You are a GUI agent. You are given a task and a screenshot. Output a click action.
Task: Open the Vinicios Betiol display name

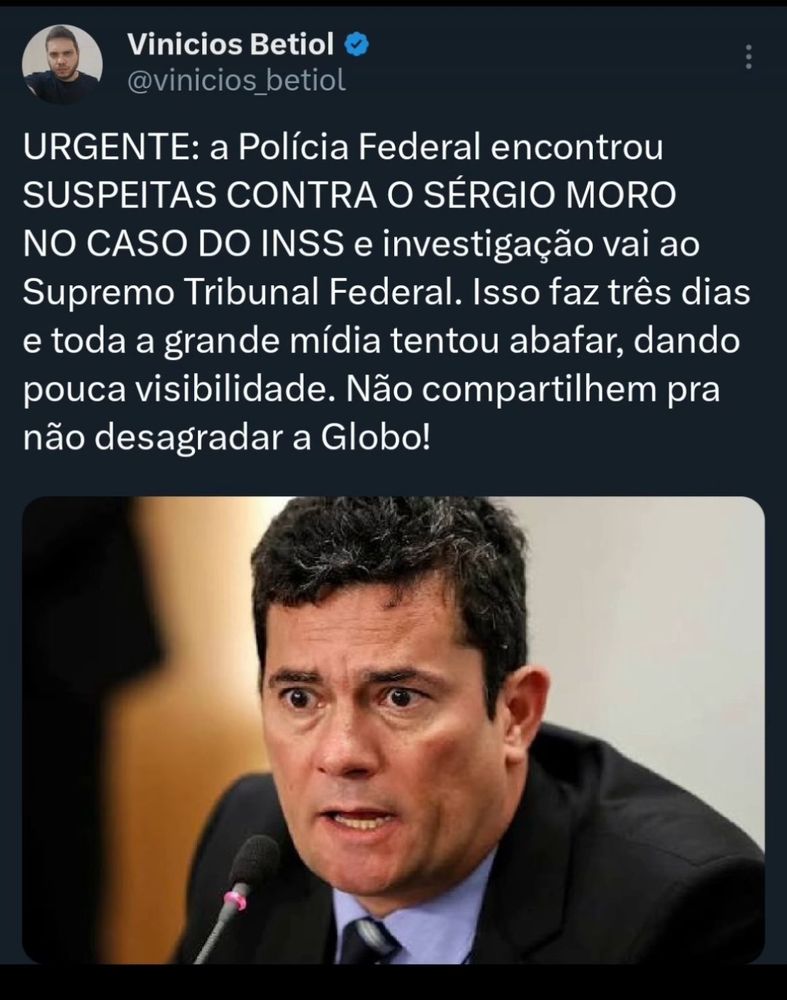coord(230,45)
